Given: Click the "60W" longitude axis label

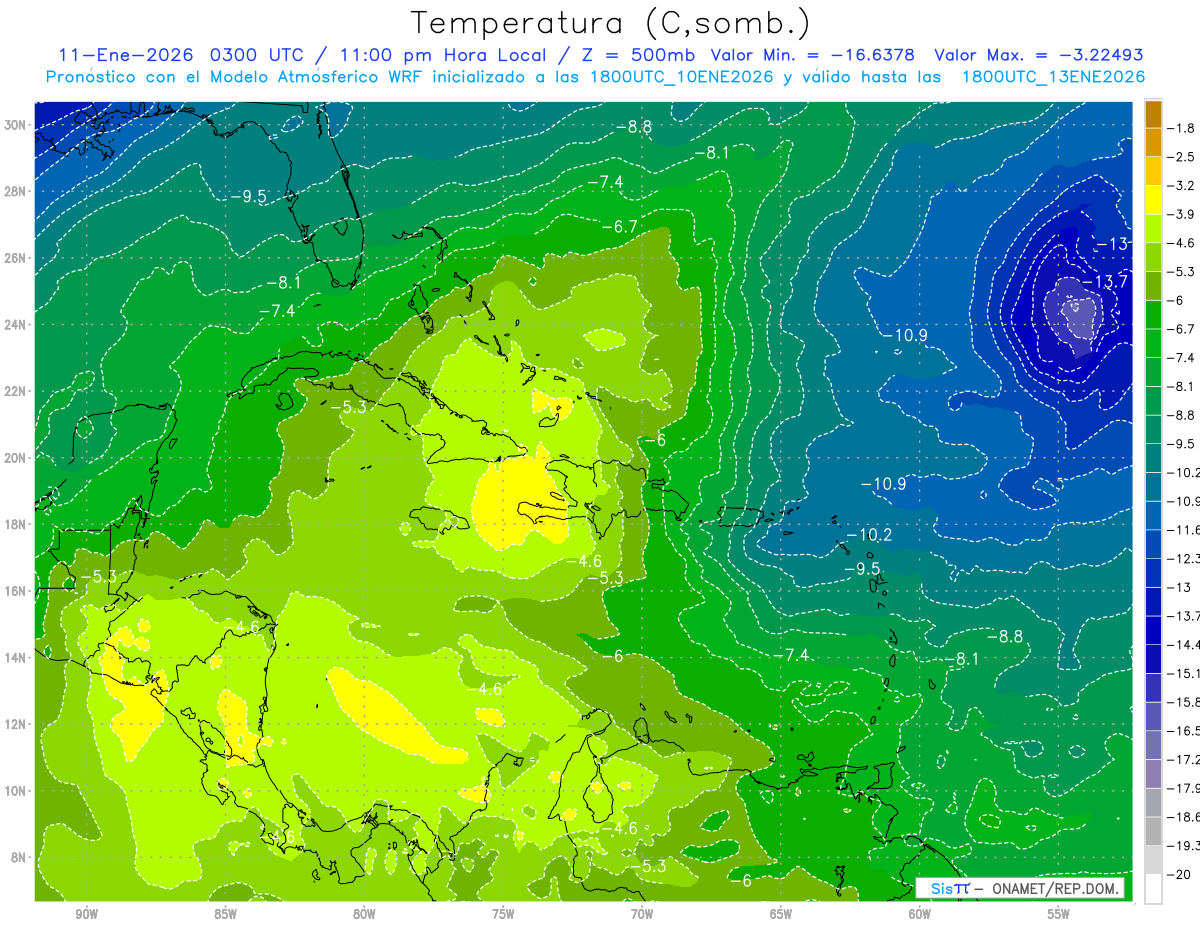Looking at the screenshot, I should tap(920, 914).
